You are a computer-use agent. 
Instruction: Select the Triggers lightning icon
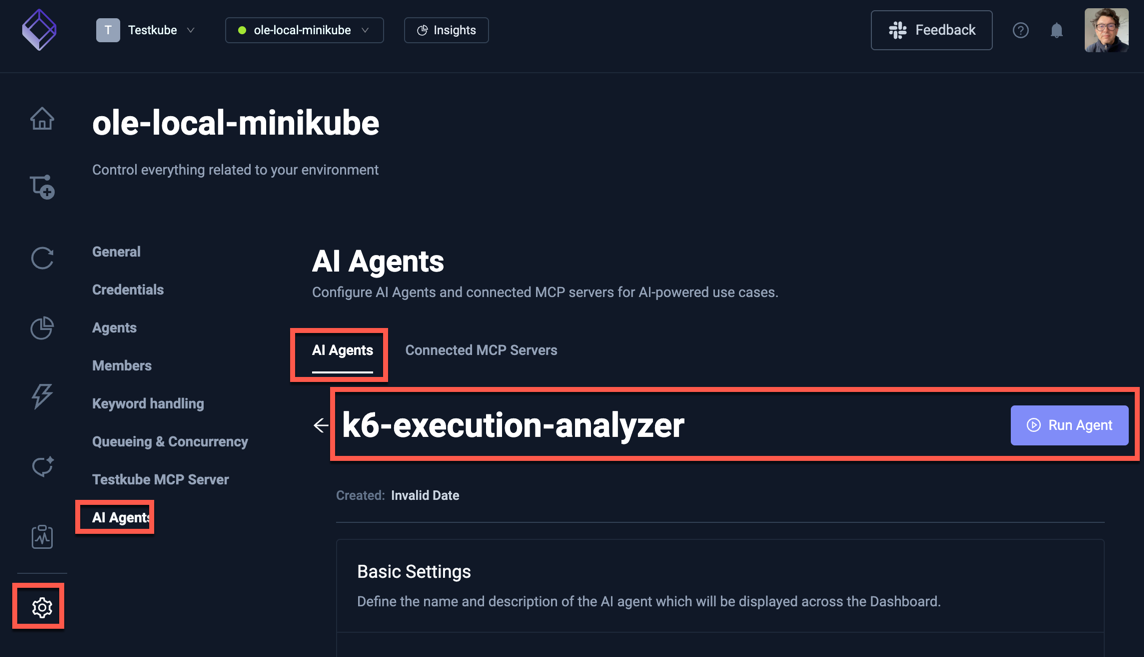point(41,396)
